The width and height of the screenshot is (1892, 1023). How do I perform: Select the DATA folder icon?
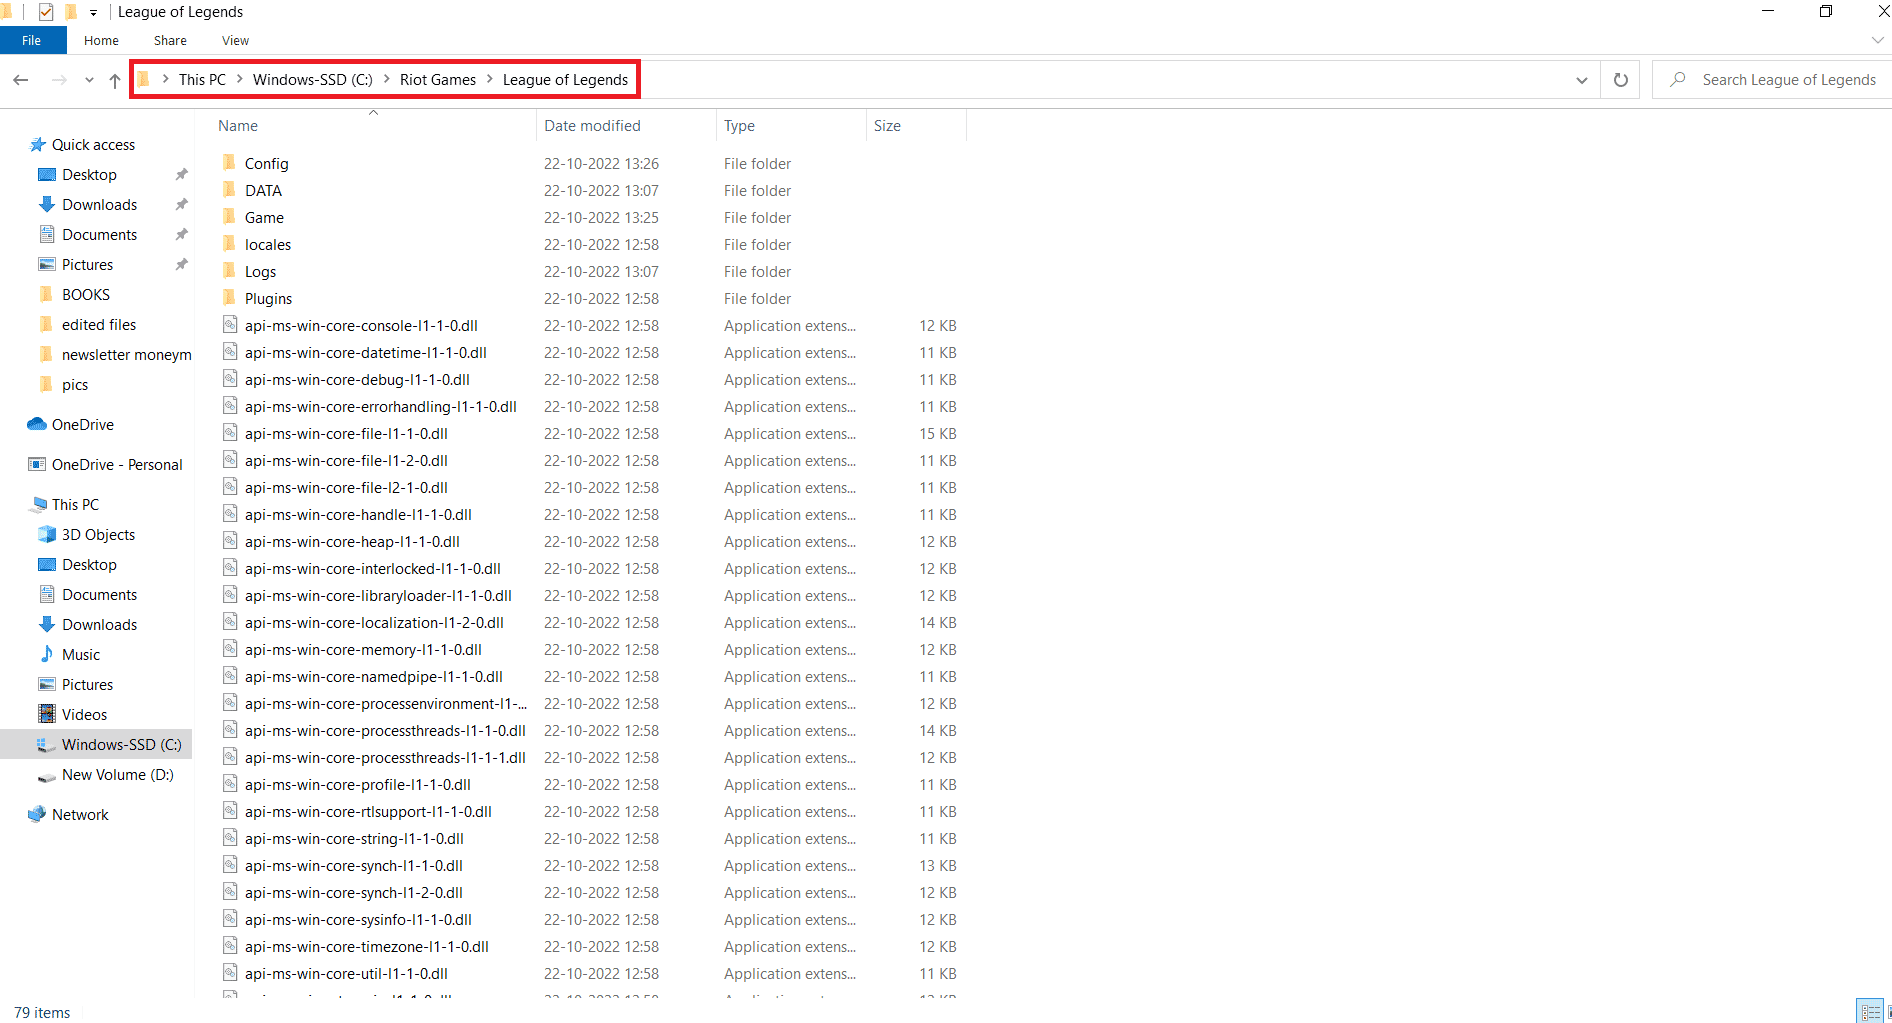tap(230, 189)
